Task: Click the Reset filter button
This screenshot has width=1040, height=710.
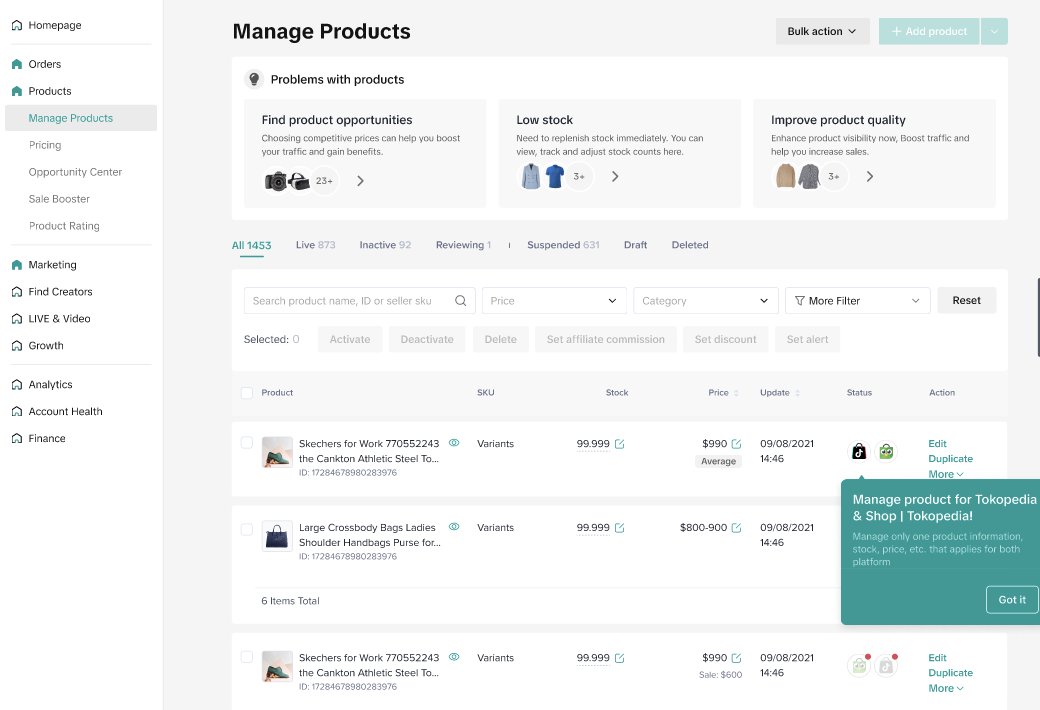Action: click(x=966, y=301)
